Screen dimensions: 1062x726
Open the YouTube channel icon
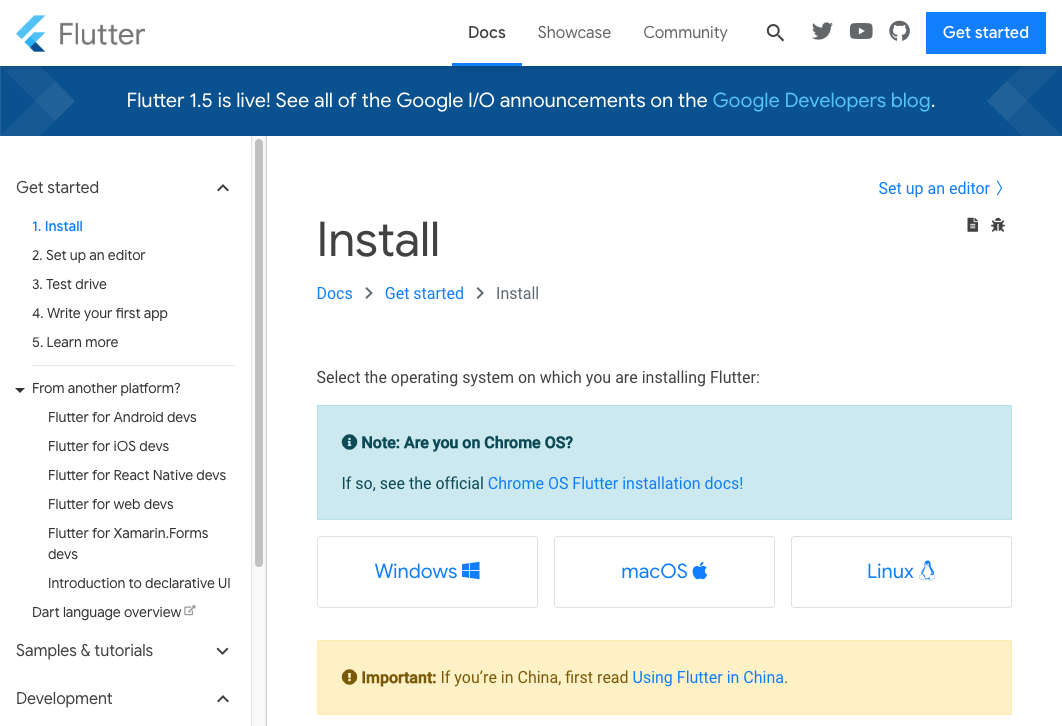tap(861, 31)
